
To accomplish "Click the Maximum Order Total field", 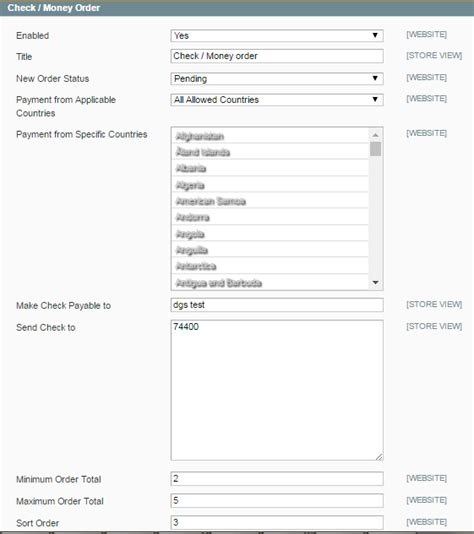I will 277,501.
